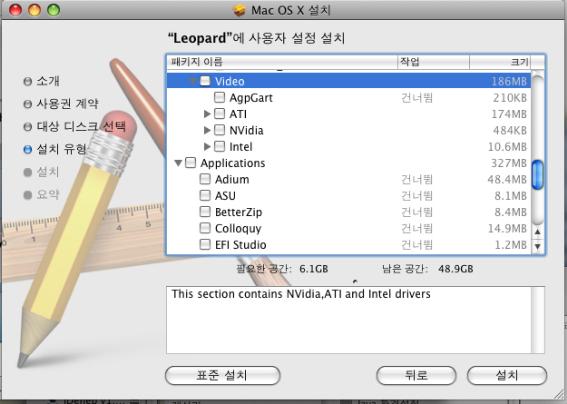The image size is (567, 404).
Task: Collapse the Video disclosure triangle
Action: pyautogui.click(x=192, y=81)
